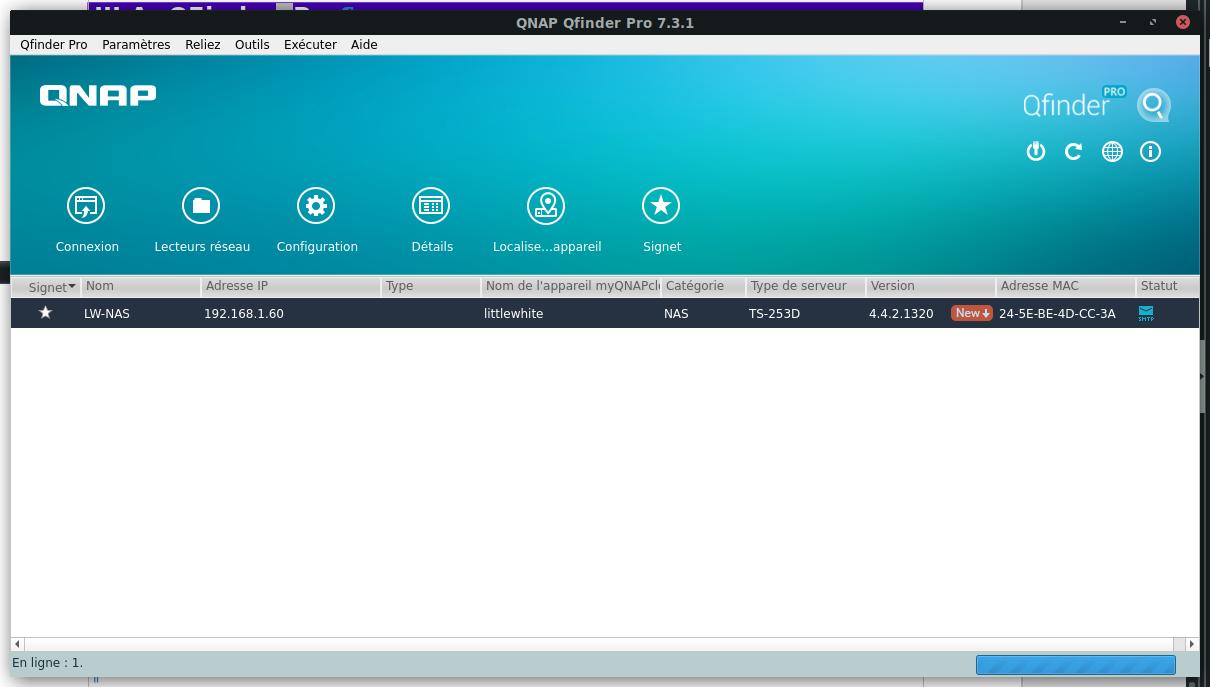Open the Paramètres menu
This screenshot has height=687, width=1210.
point(136,45)
